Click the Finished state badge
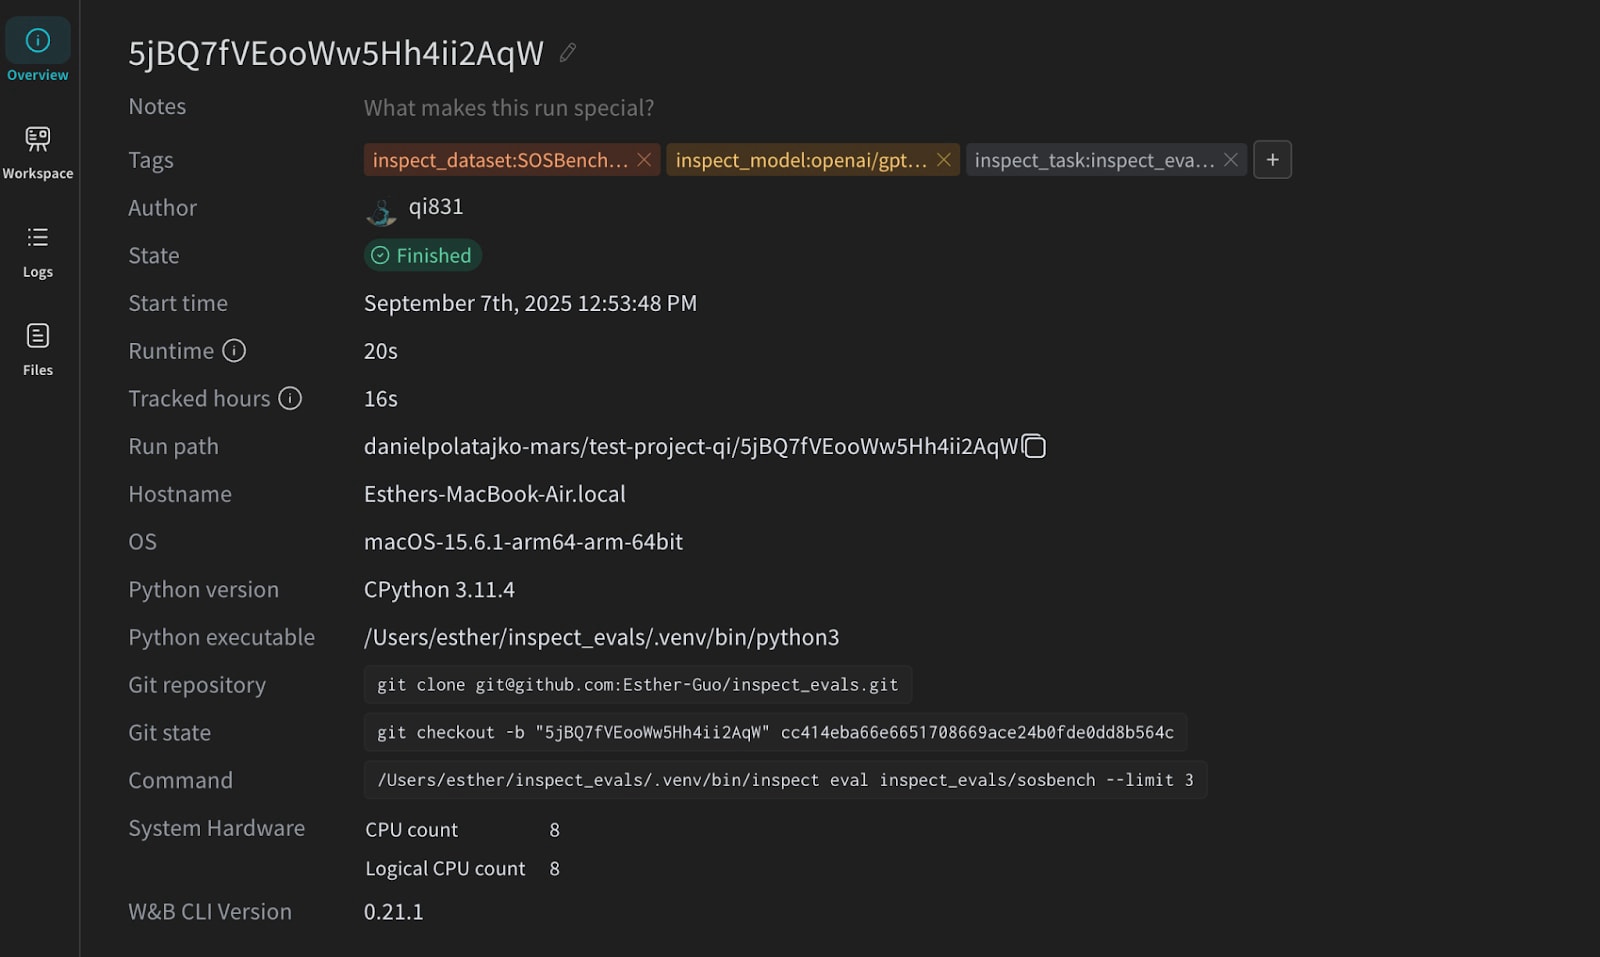Image resolution: width=1600 pixels, height=957 pixels. click(422, 256)
